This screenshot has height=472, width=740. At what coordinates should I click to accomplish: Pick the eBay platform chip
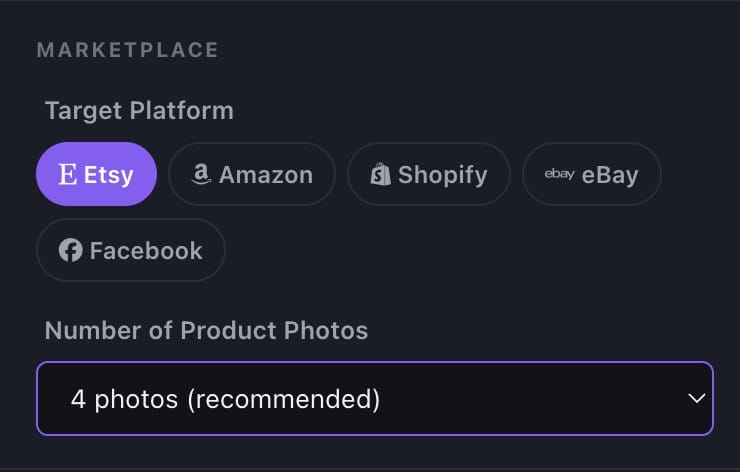(591, 174)
